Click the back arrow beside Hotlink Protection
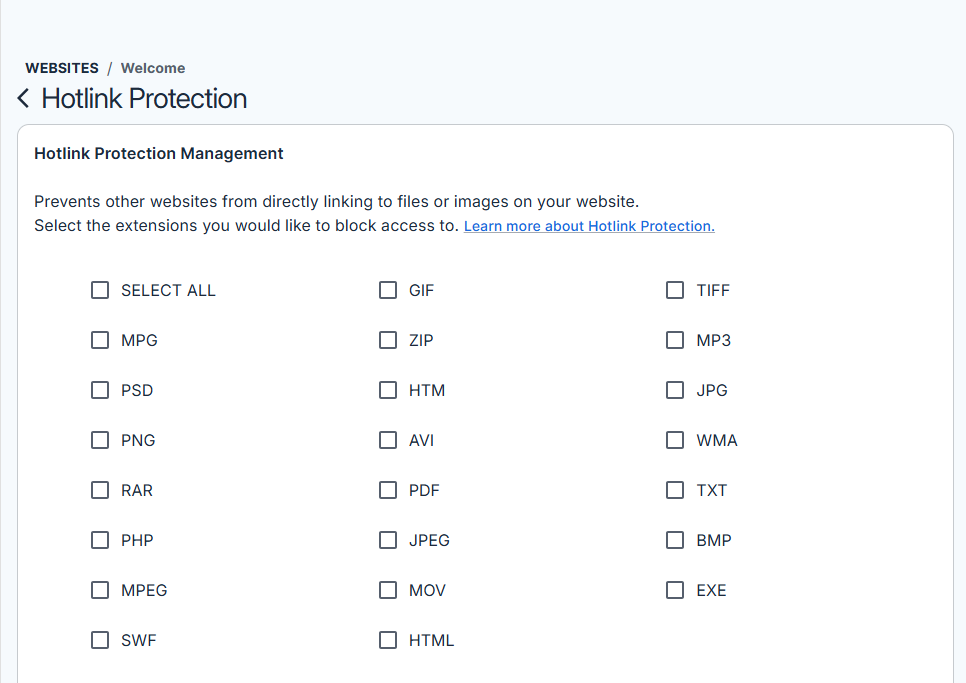This screenshot has width=966, height=683. pyautogui.click(x=22, y=97)
